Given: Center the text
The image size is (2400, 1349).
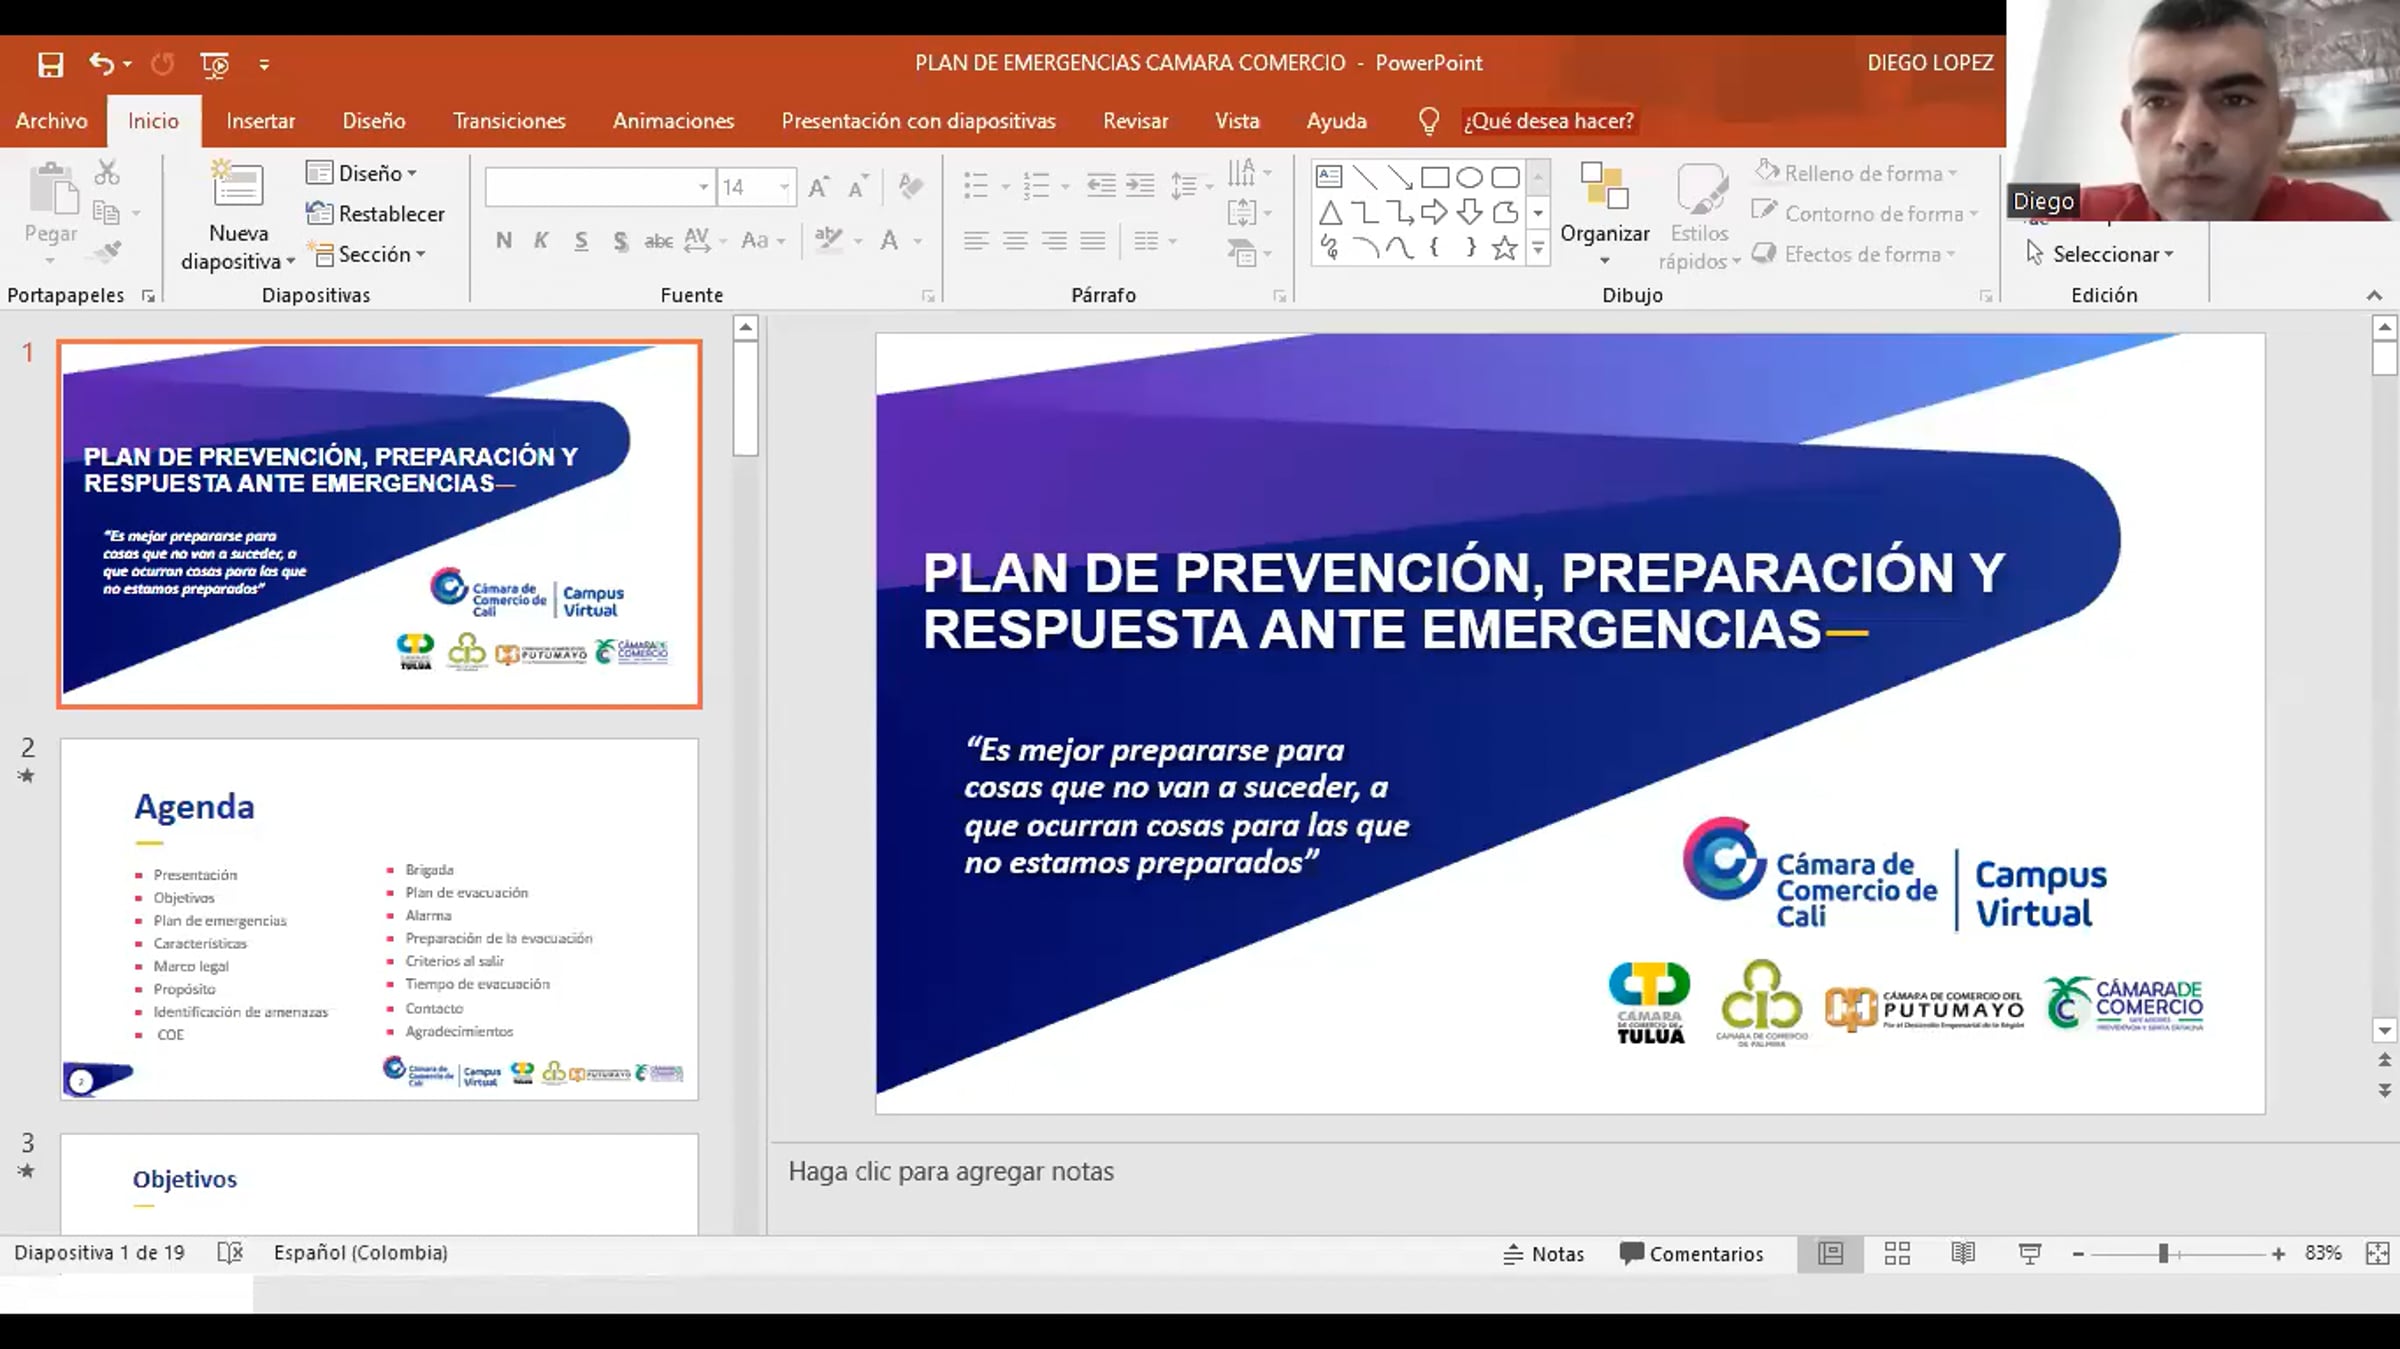Looking at the screenshot, I should [1015, 240].
